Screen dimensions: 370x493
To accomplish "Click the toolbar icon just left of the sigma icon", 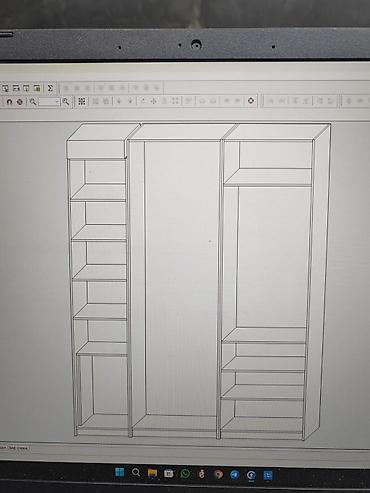I will [37, 88].
